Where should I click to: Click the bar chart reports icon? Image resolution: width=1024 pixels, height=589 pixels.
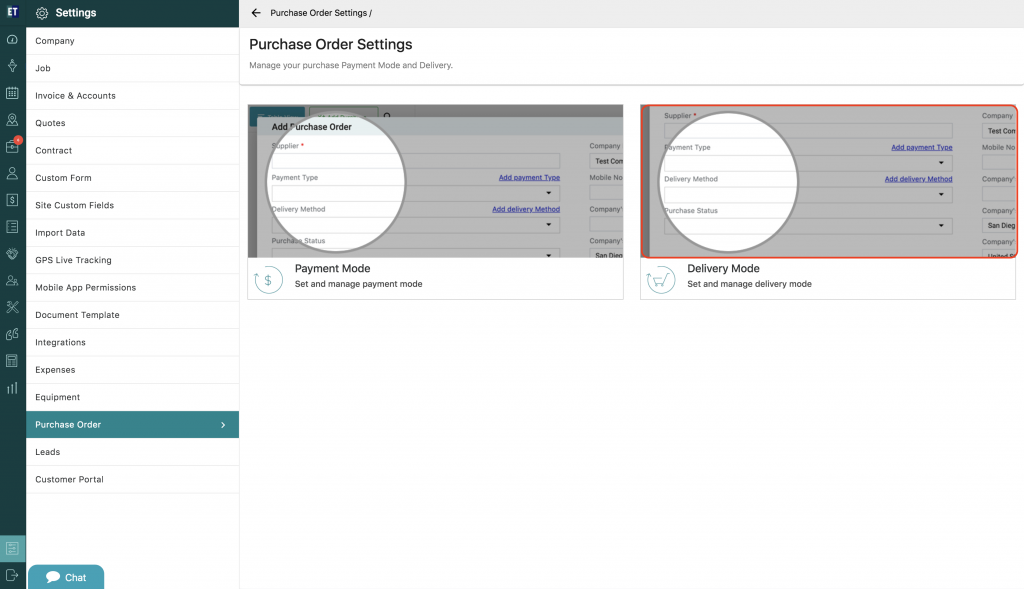[x=12, y=388]
